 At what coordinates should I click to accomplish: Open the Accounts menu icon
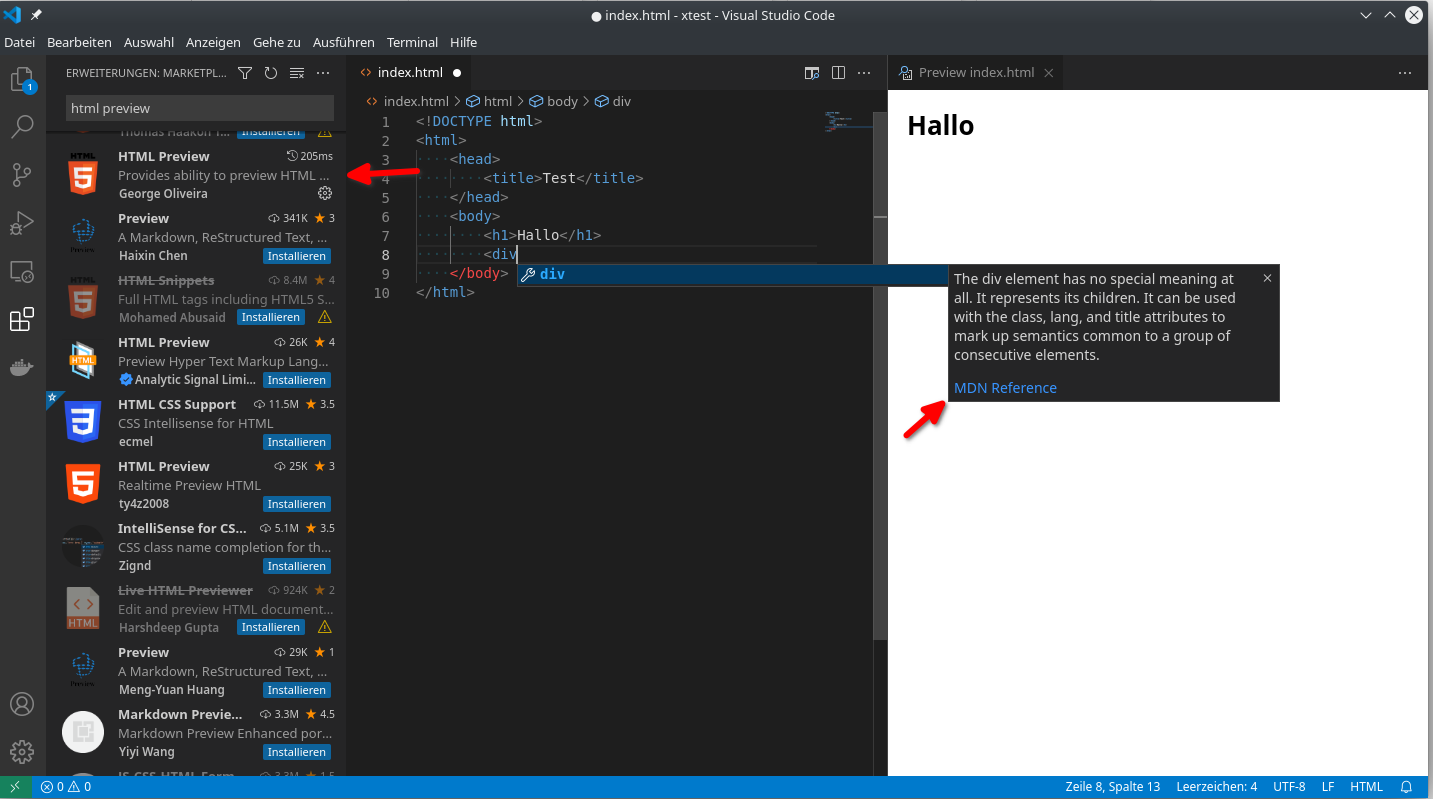coord(22,704)
